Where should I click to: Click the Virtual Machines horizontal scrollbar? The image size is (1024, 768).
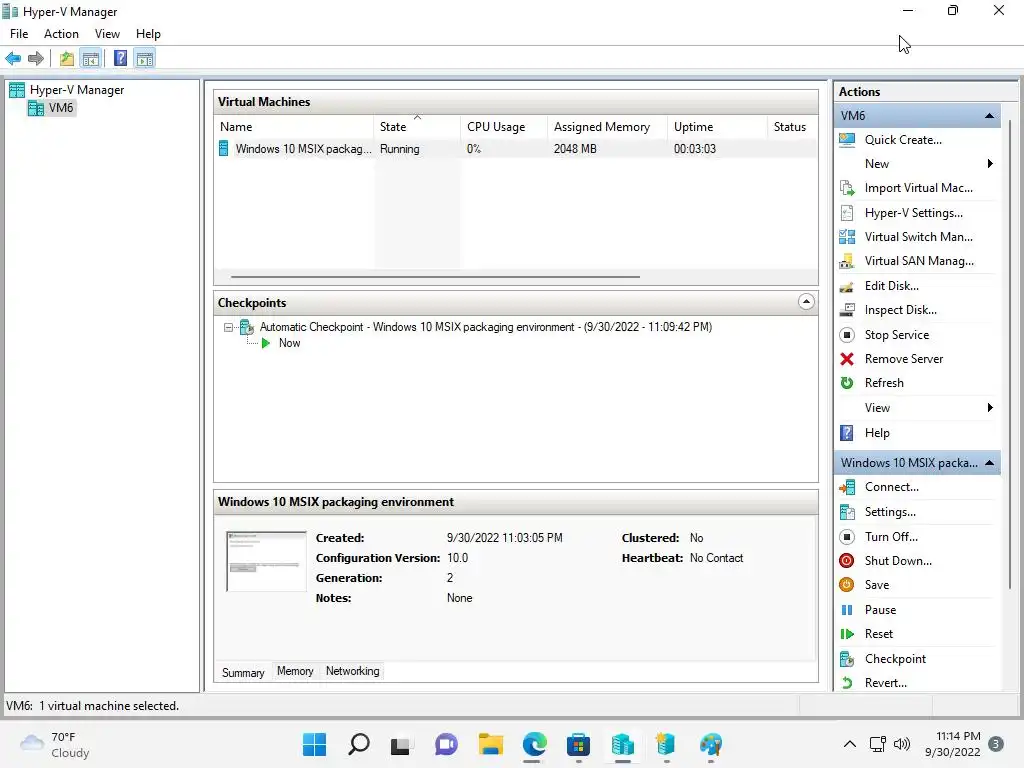point(435,277)
